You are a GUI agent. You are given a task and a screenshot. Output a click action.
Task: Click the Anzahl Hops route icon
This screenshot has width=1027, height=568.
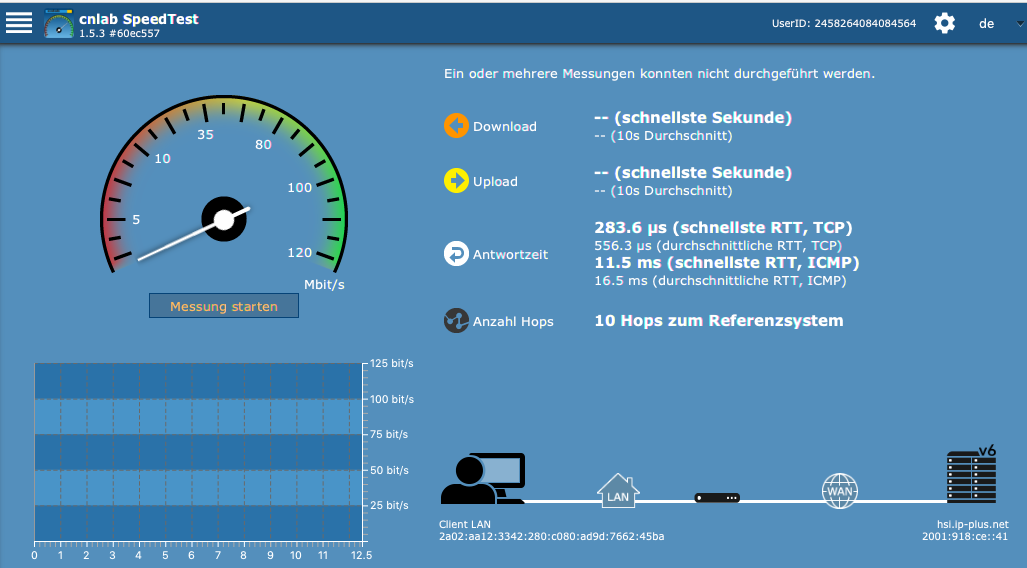click(456, 321)
